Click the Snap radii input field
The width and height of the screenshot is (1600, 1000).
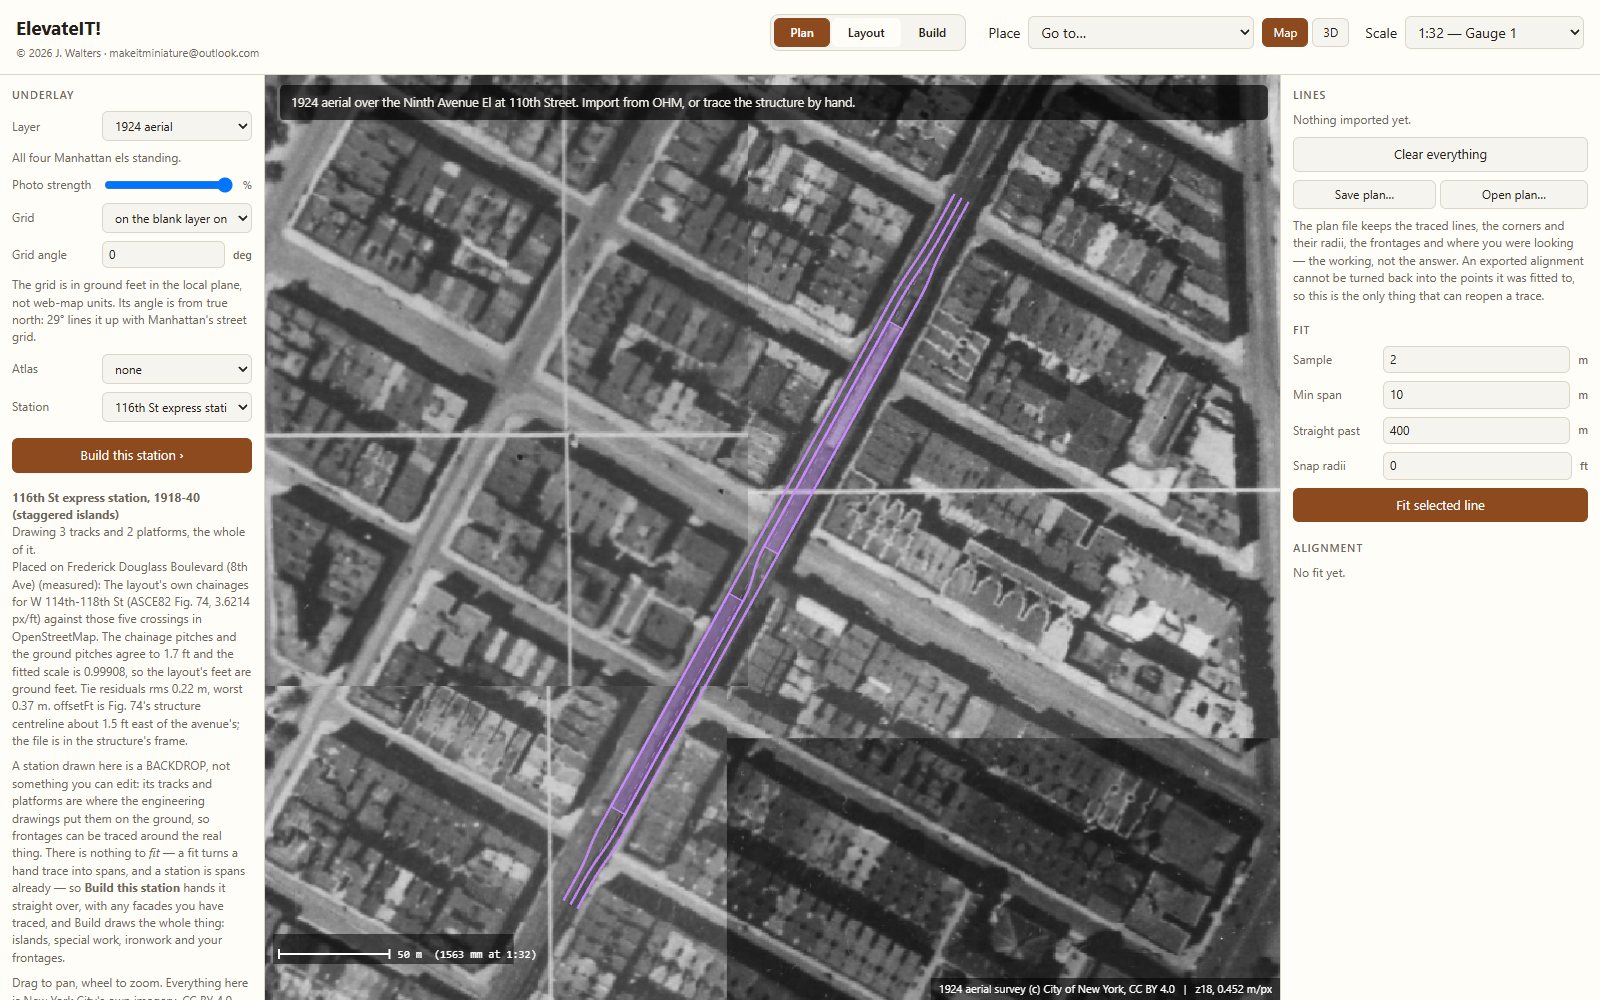tap(1477, 466)
